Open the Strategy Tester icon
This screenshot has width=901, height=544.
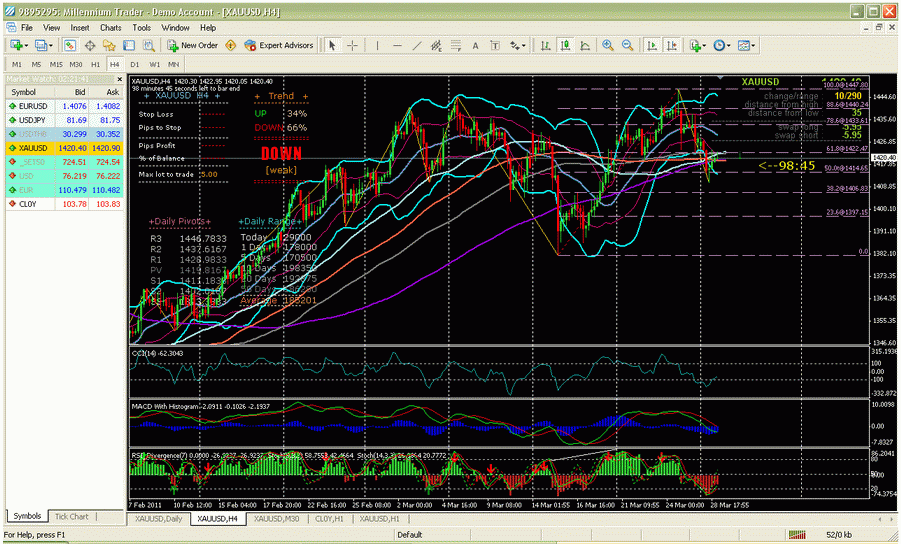(x=148, y=45)
